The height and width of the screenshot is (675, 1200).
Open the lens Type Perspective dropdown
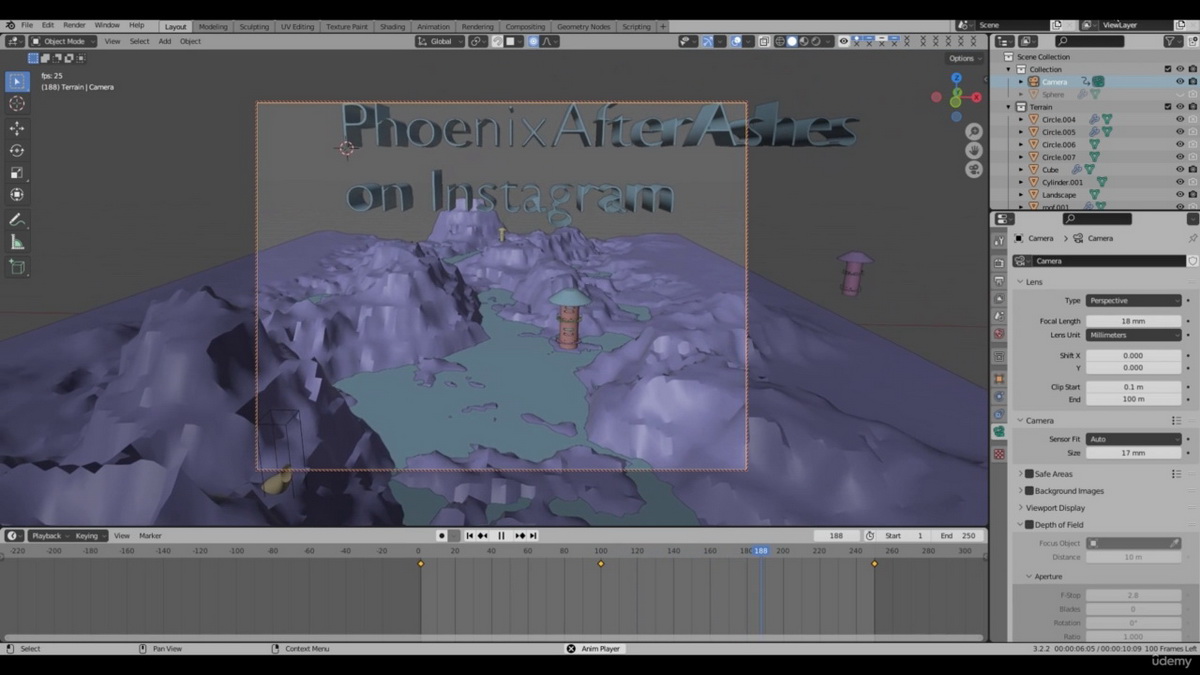pos(1133,300)
